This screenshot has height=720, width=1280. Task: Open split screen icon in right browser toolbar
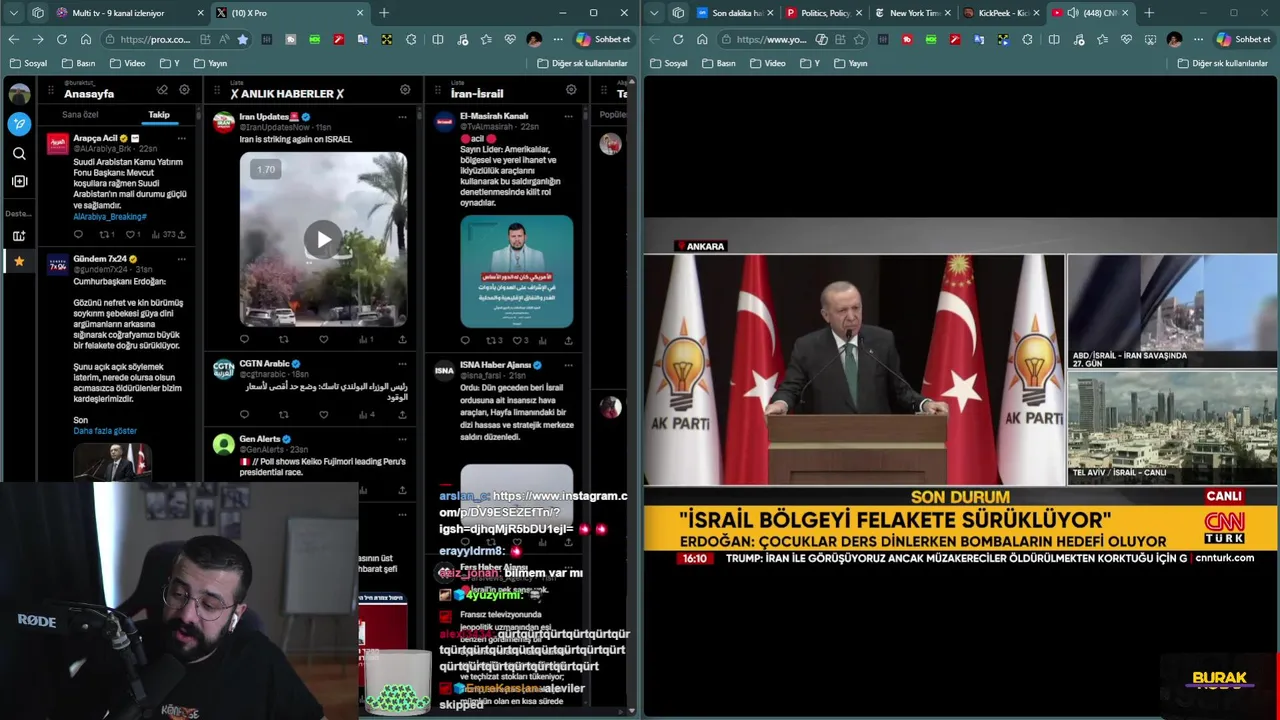[x=1054, y=39]
